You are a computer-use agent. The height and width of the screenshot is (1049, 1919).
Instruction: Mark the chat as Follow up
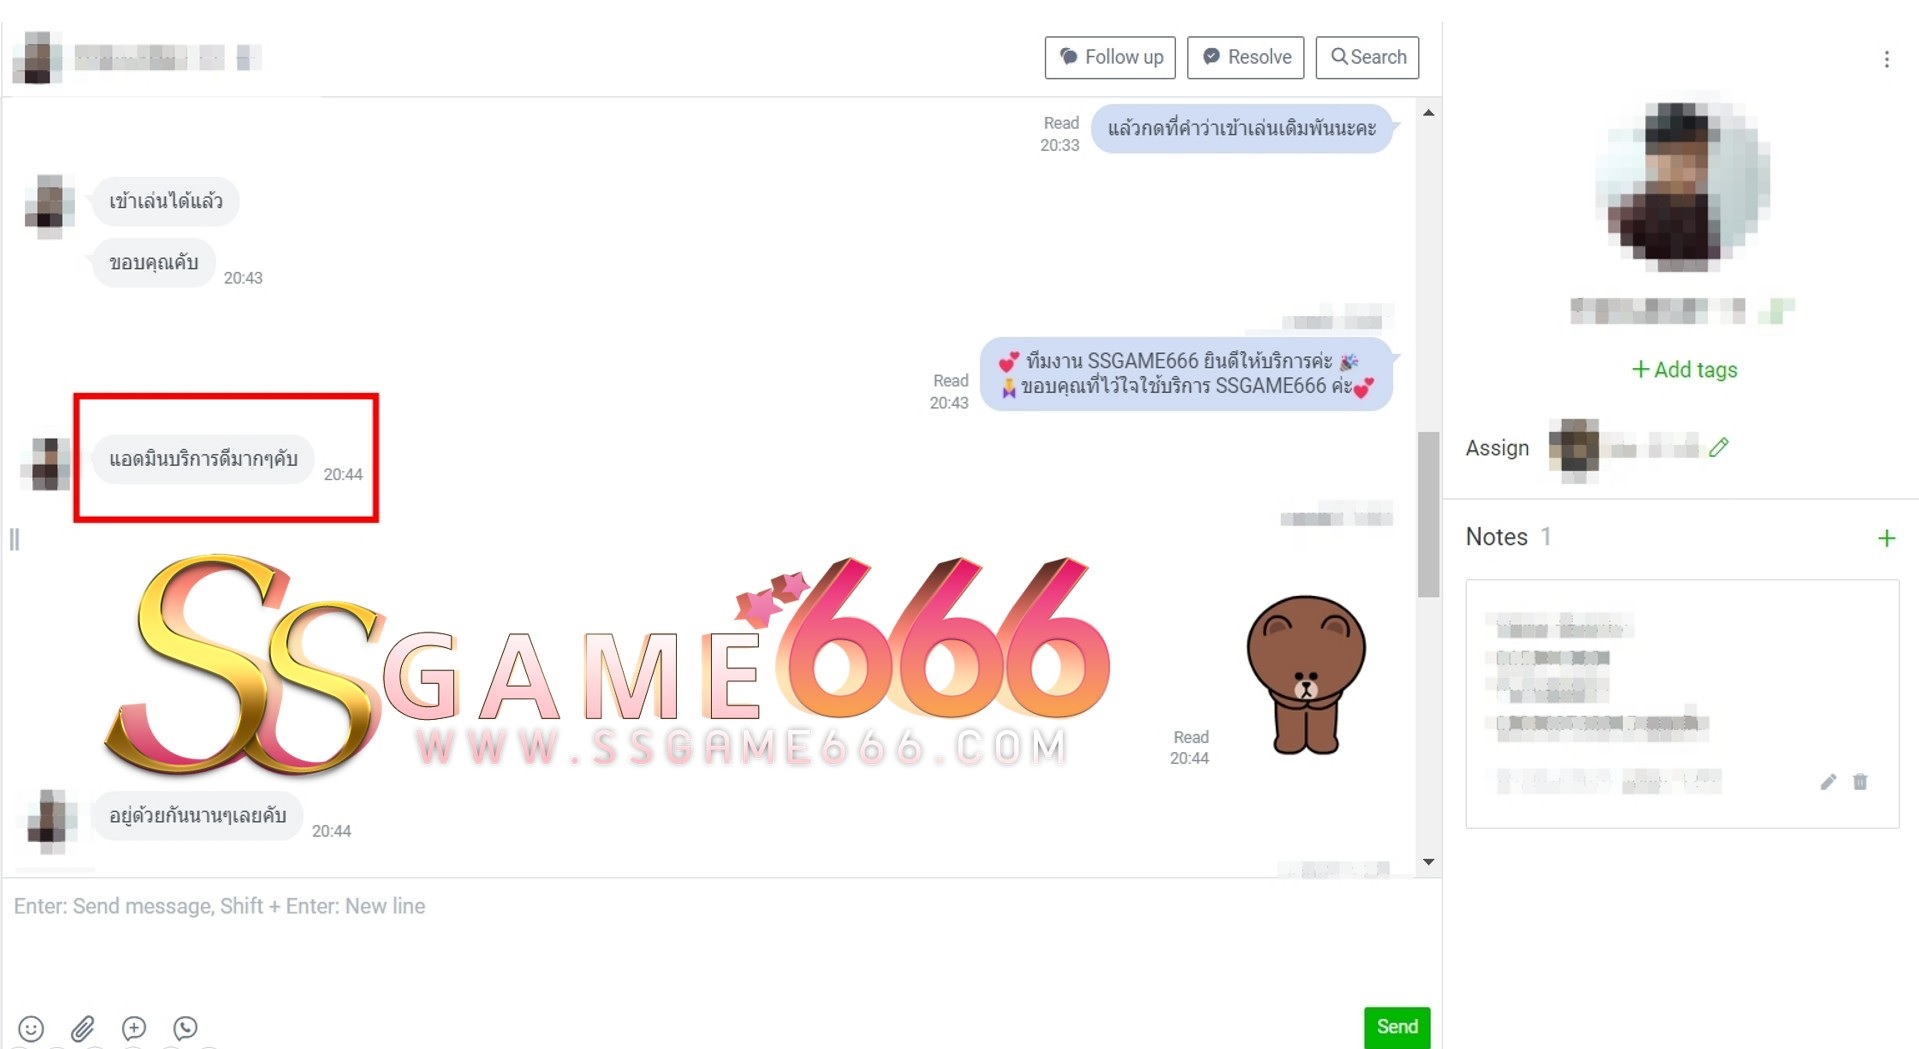click(1110, 57)
